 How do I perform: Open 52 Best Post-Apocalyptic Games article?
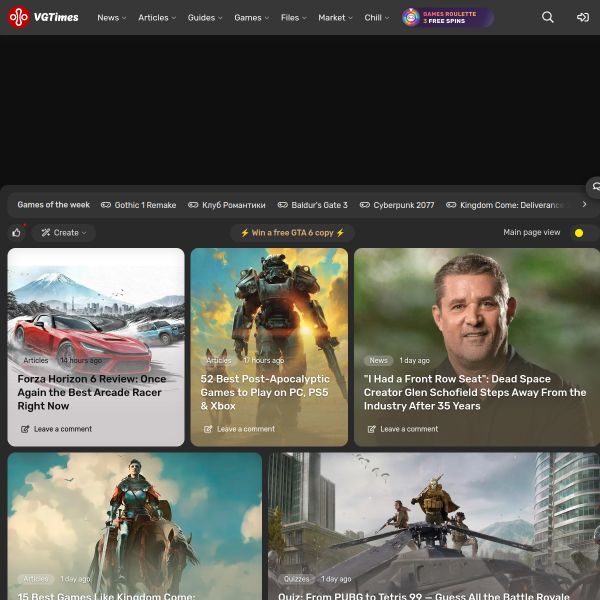[265, 392]
